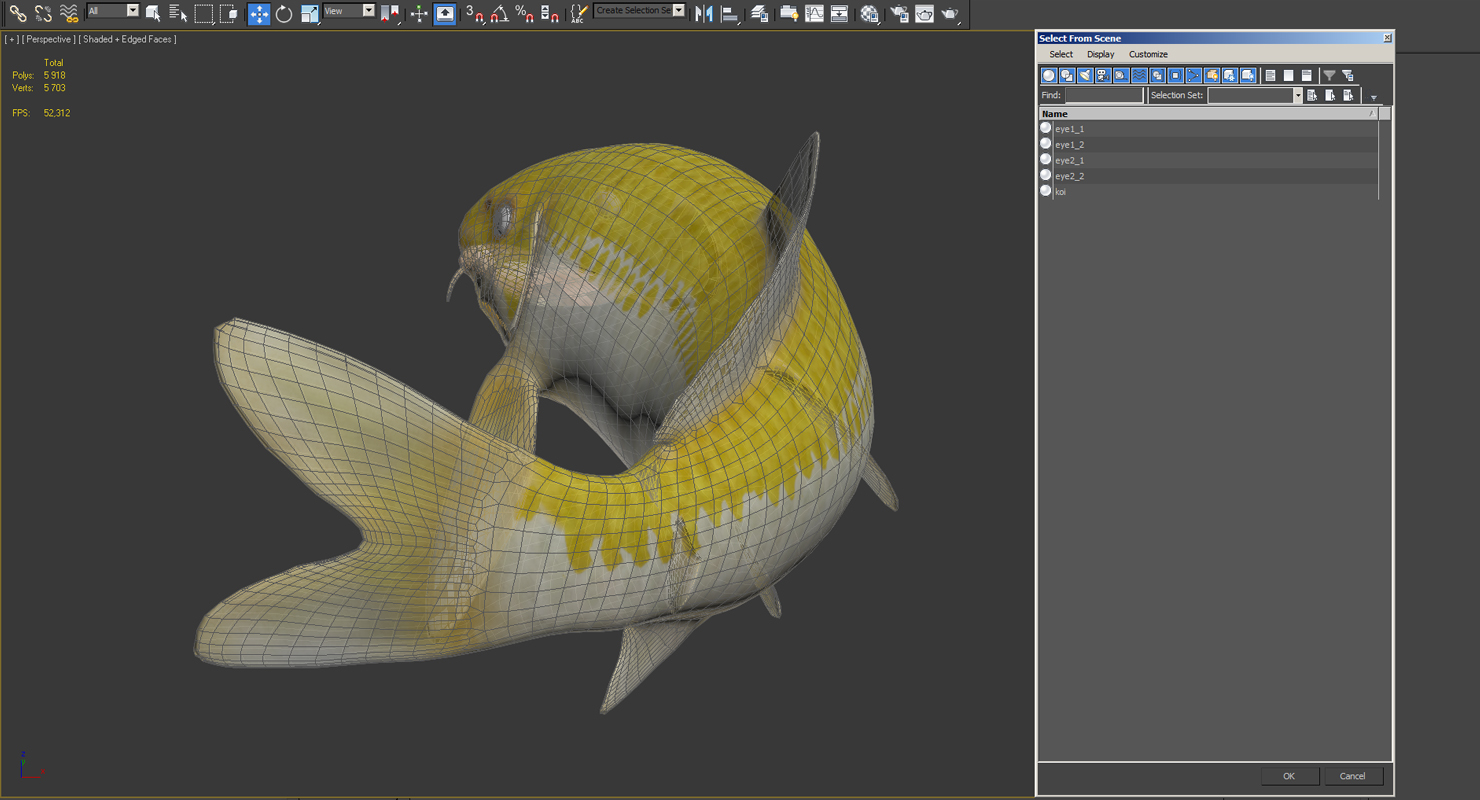Screen dimensions: 1480x800
Task: Select eye1_2 in the object list
Action: (1209, 145)
